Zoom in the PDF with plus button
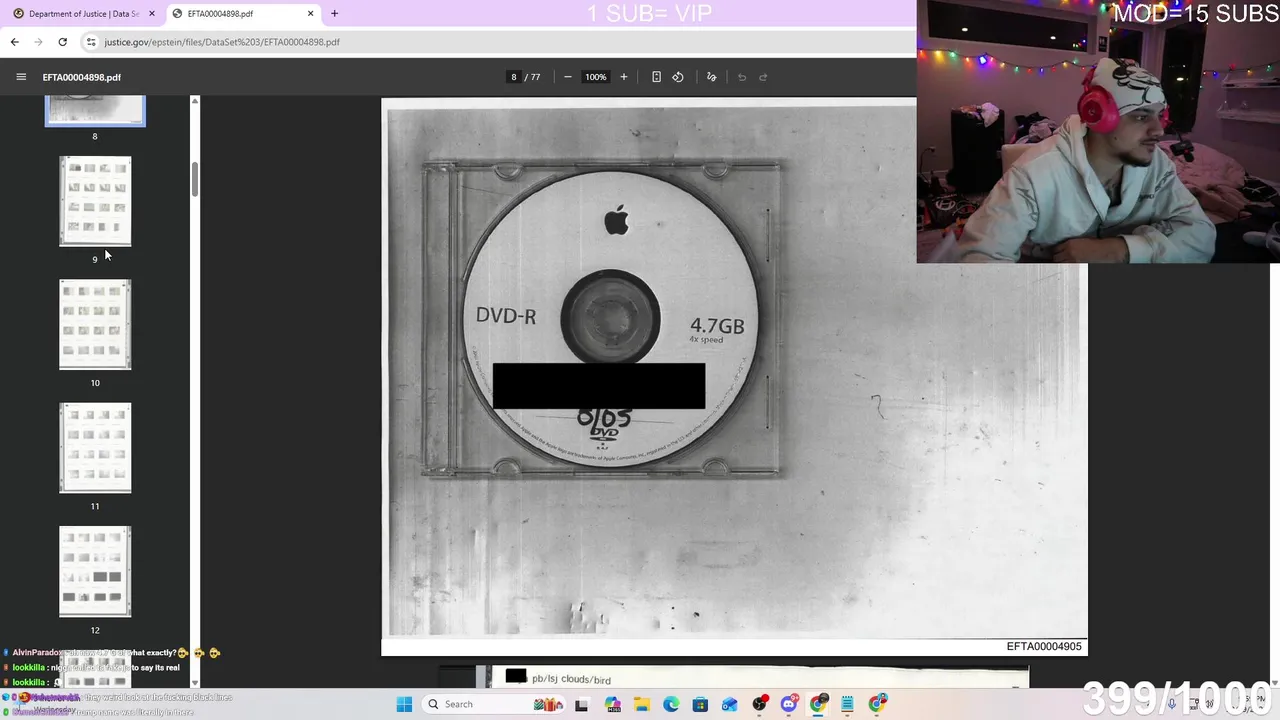 [624, 77]
